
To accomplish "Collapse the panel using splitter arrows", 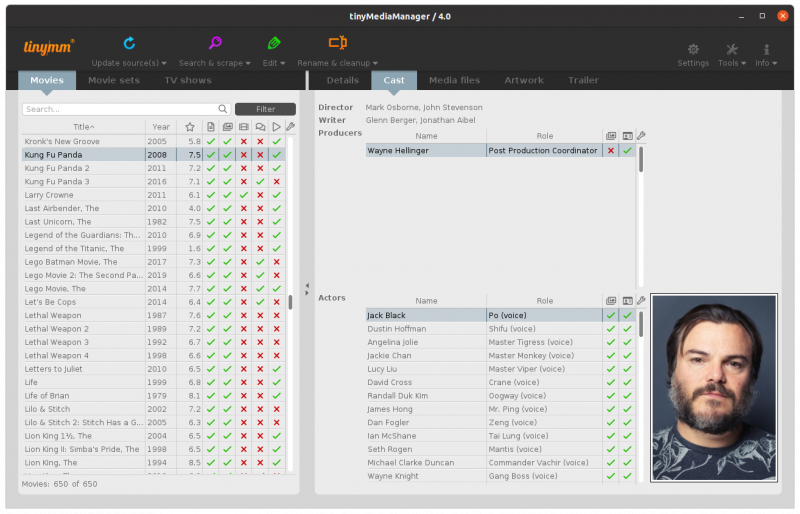I will tap(307, 289).
